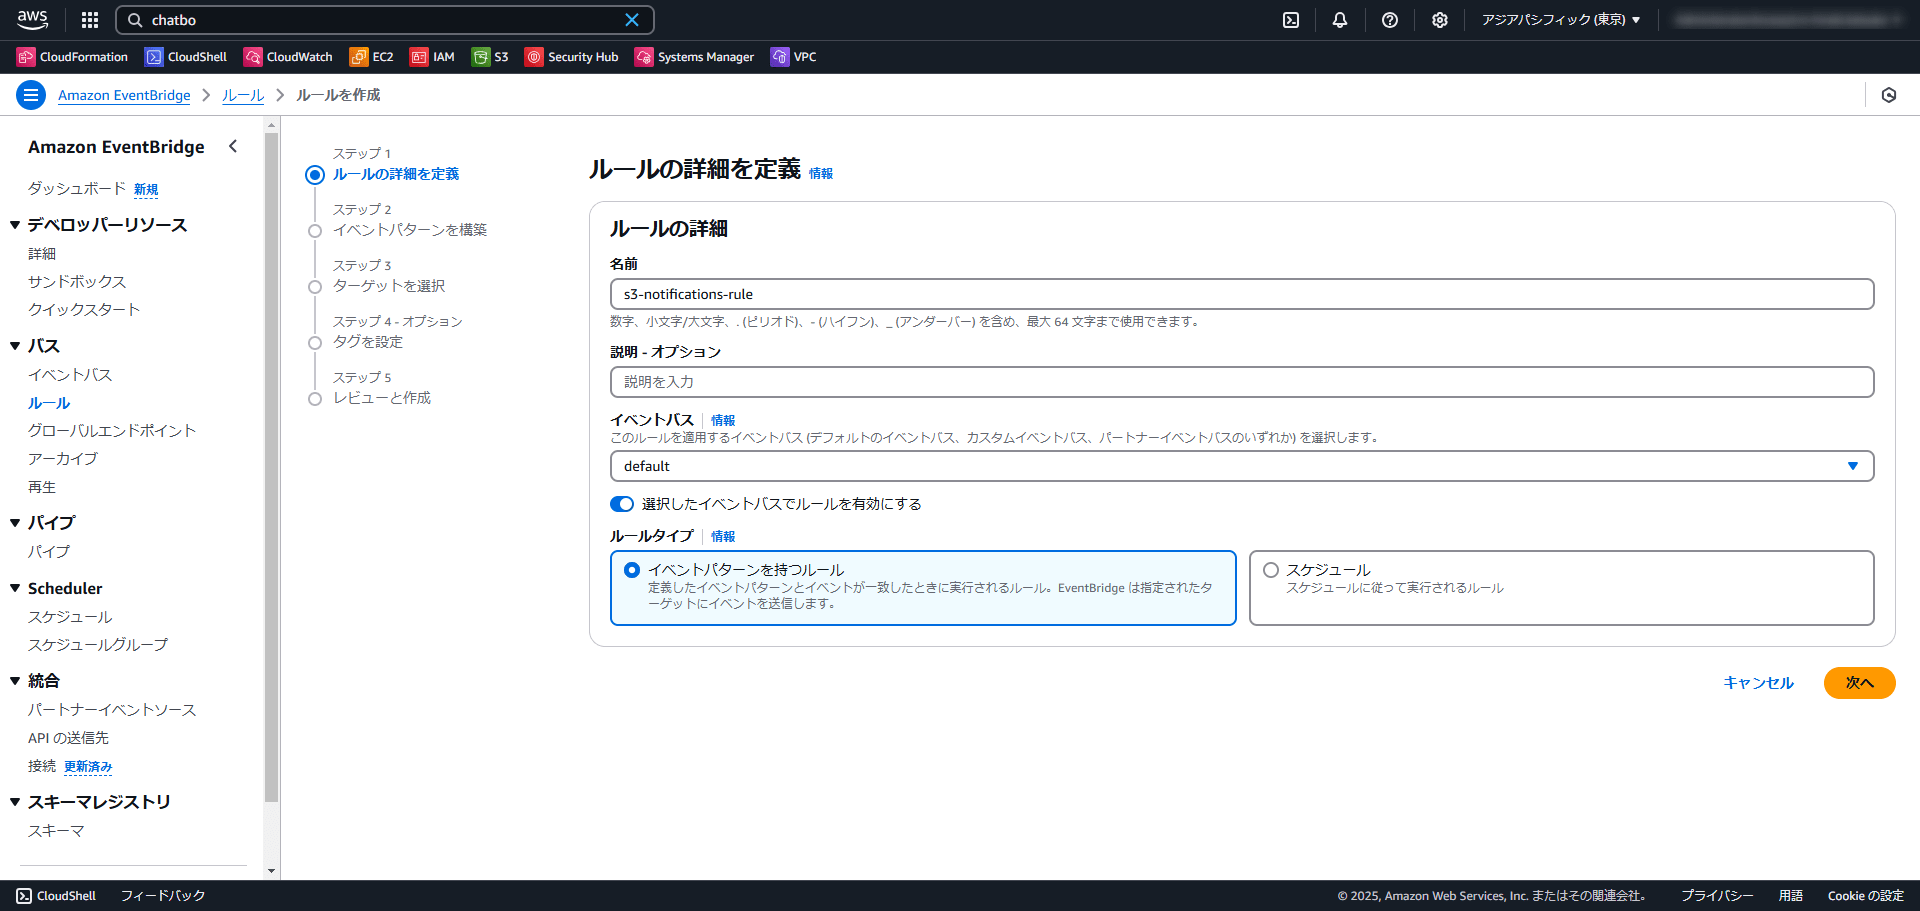This screenshot has width=1920, height=911.
Task: Click 情報 link beside イベントバス label
Action: click(x=723, y=420)
